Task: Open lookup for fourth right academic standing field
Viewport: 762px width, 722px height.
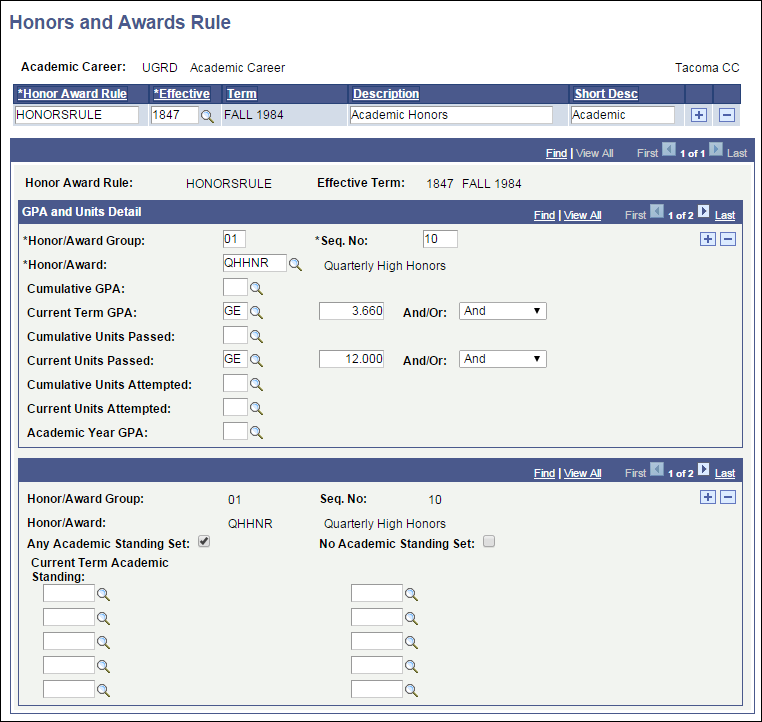Action: tap(411, 666)
